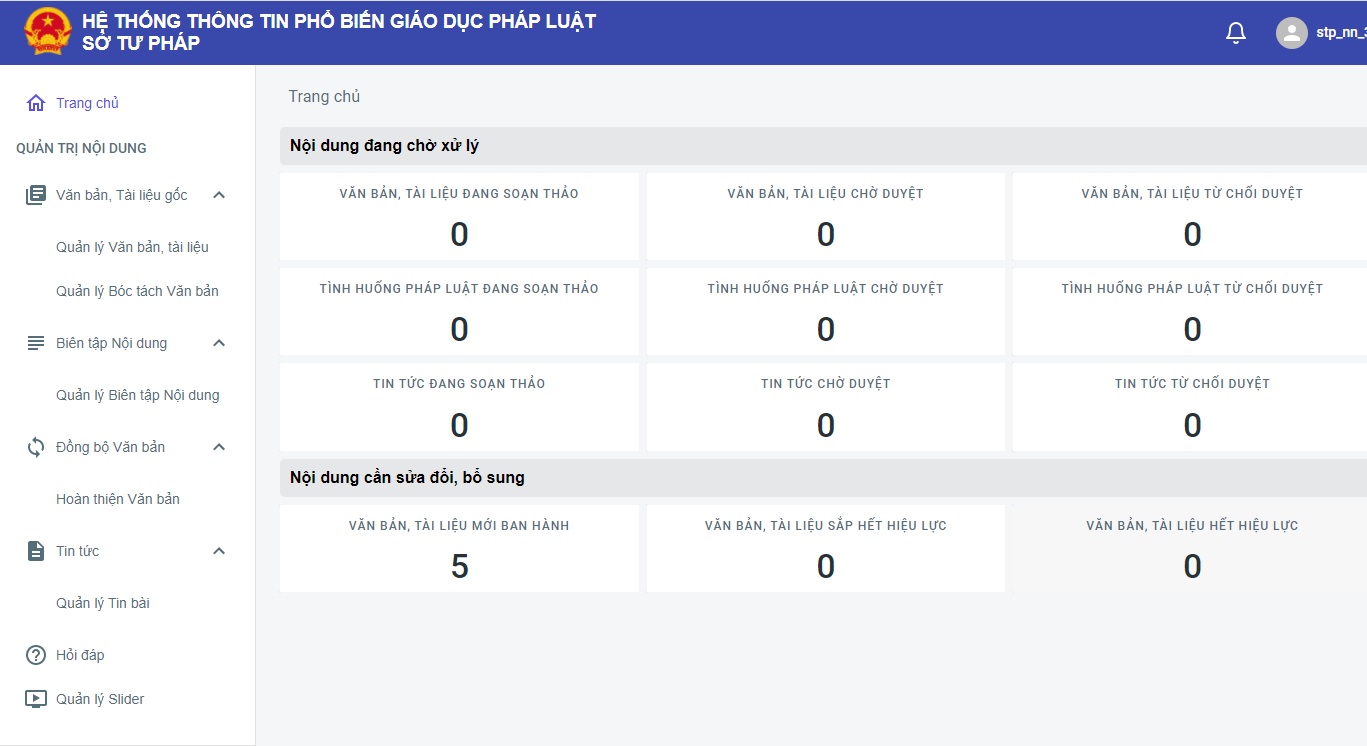Click the Biên tập Nội dung icon
1367x746 pixels.
36,343
